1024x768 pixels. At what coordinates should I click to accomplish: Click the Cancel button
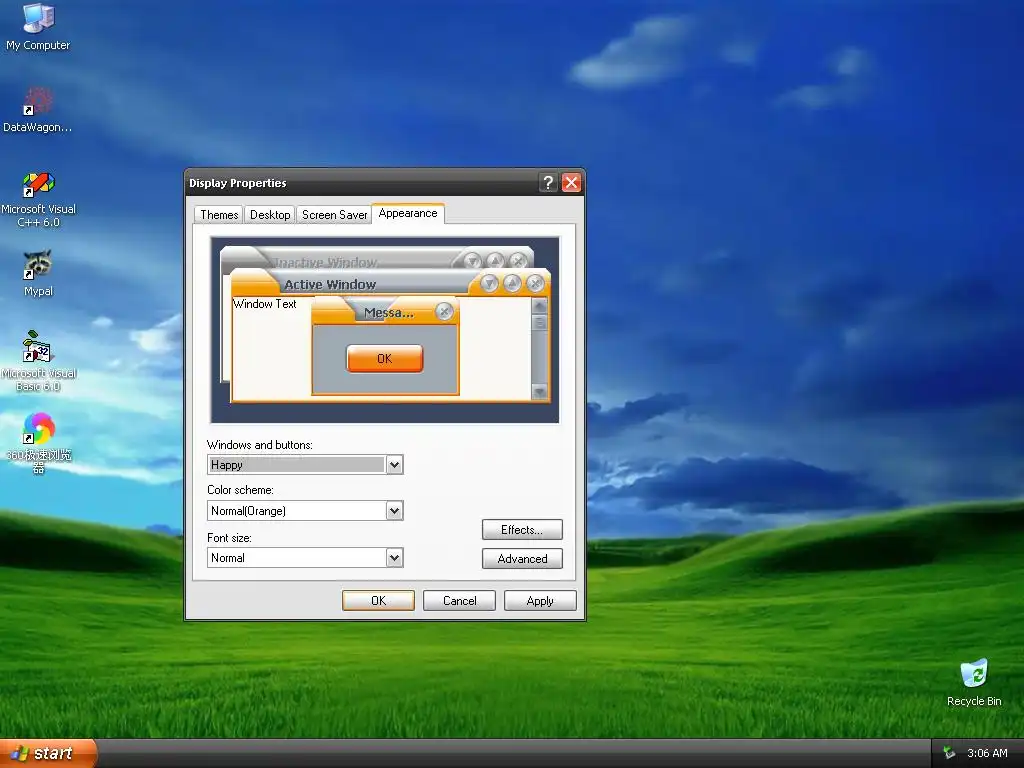(x=459, y=601)
